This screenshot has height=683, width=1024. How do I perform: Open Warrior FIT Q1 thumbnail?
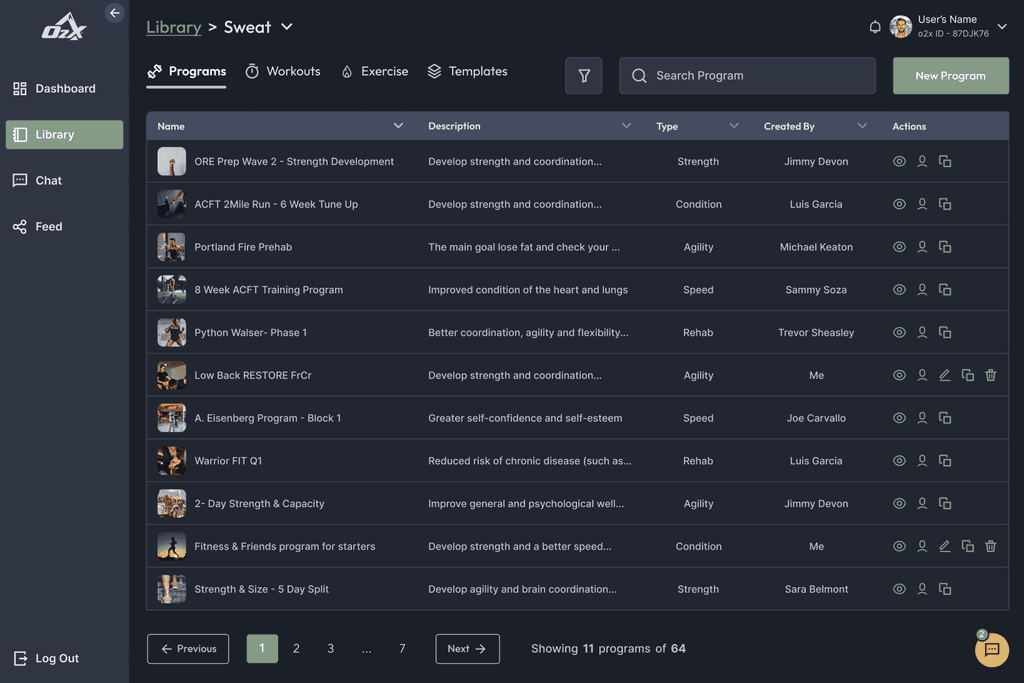(172, 460)
